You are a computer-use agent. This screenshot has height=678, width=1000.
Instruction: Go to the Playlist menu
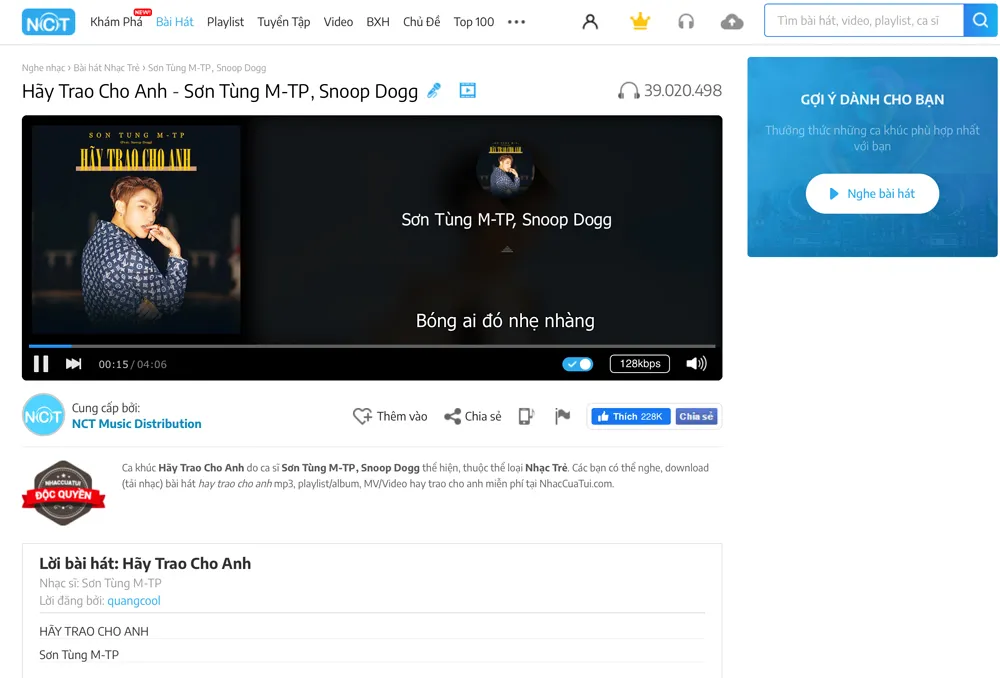[225, 22]
